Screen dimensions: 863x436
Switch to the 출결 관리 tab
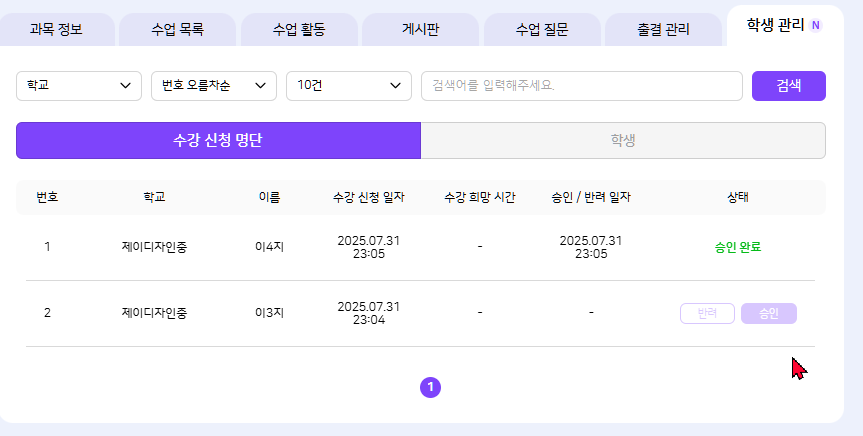pos(663,30)
